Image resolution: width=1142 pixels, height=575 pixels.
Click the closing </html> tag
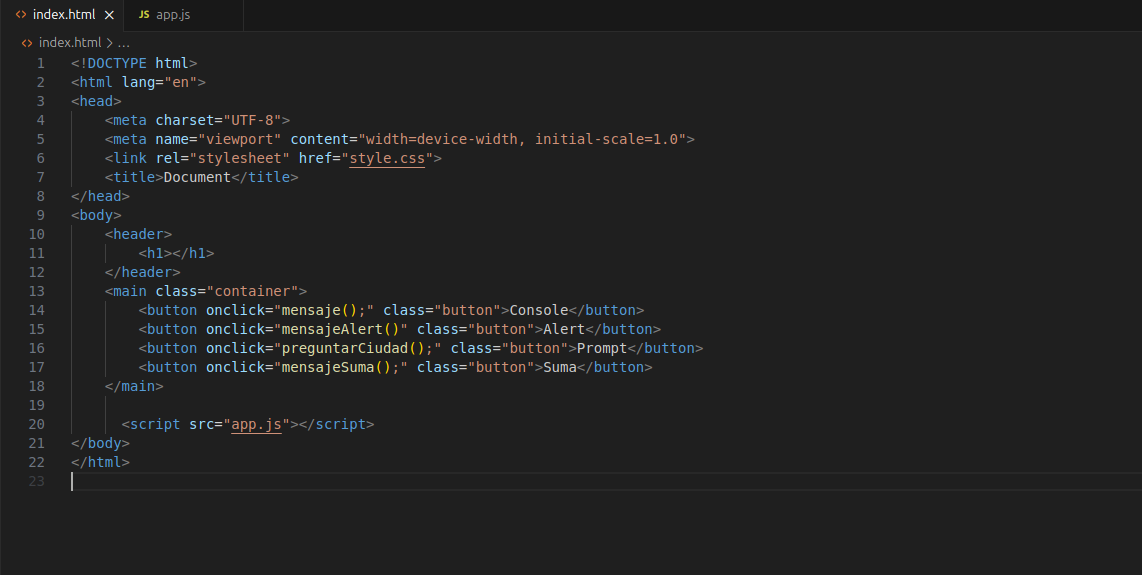[x=101, y=462]
